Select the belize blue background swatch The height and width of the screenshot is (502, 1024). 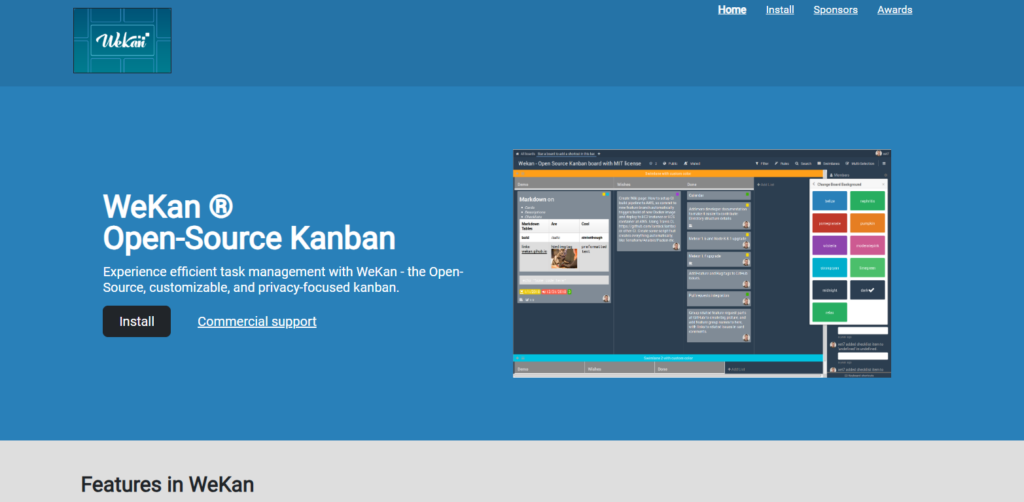[830, 201]
